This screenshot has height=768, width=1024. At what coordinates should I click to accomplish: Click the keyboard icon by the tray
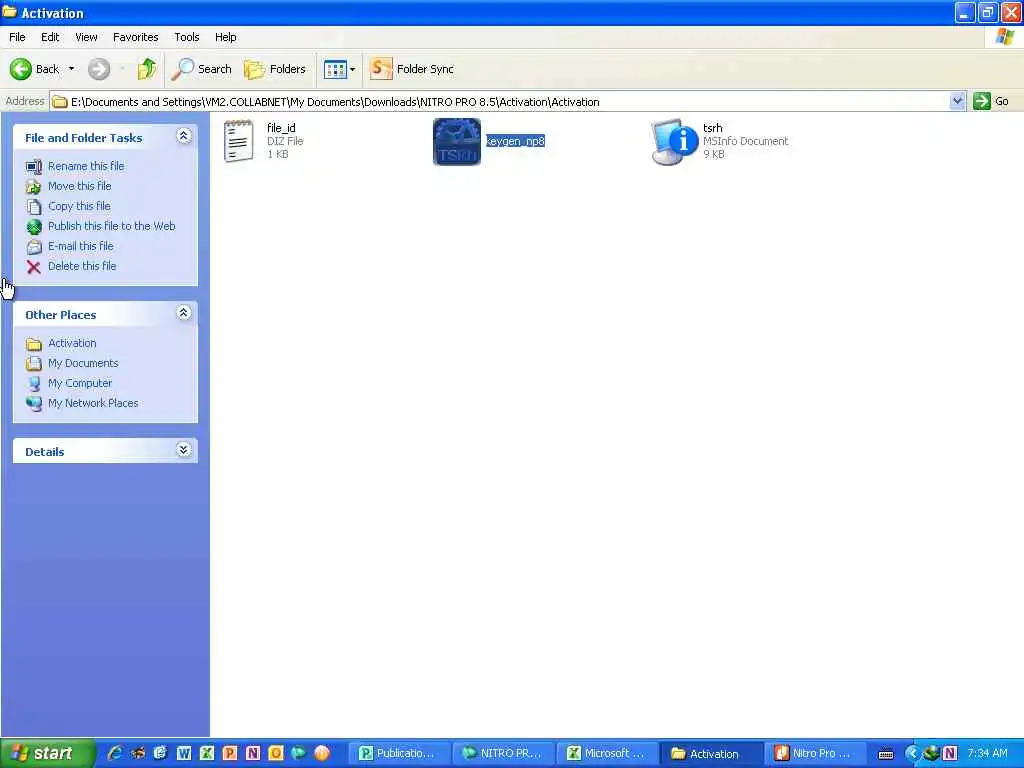[x=886, y=754]
